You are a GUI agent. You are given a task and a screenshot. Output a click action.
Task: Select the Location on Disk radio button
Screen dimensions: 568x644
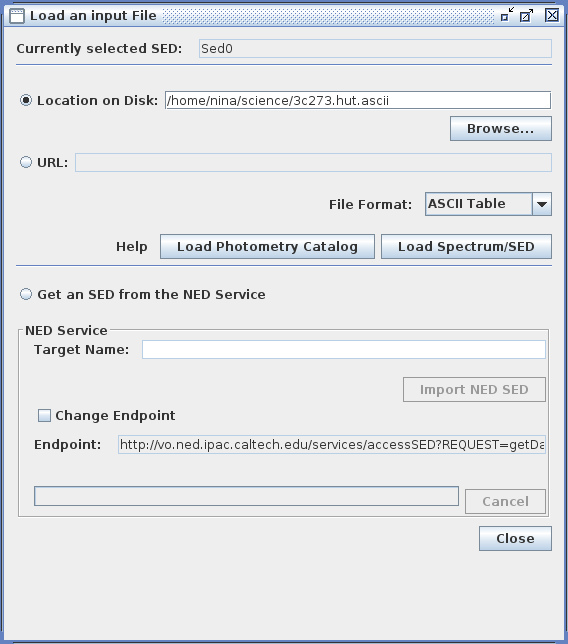tap(26, 100)
